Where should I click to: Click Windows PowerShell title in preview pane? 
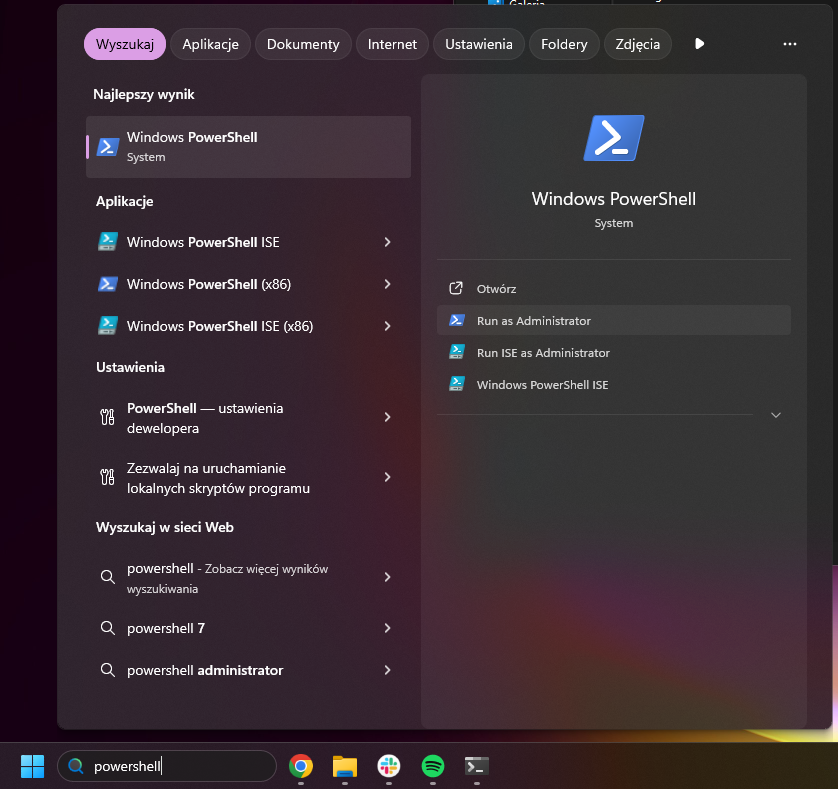614,199
